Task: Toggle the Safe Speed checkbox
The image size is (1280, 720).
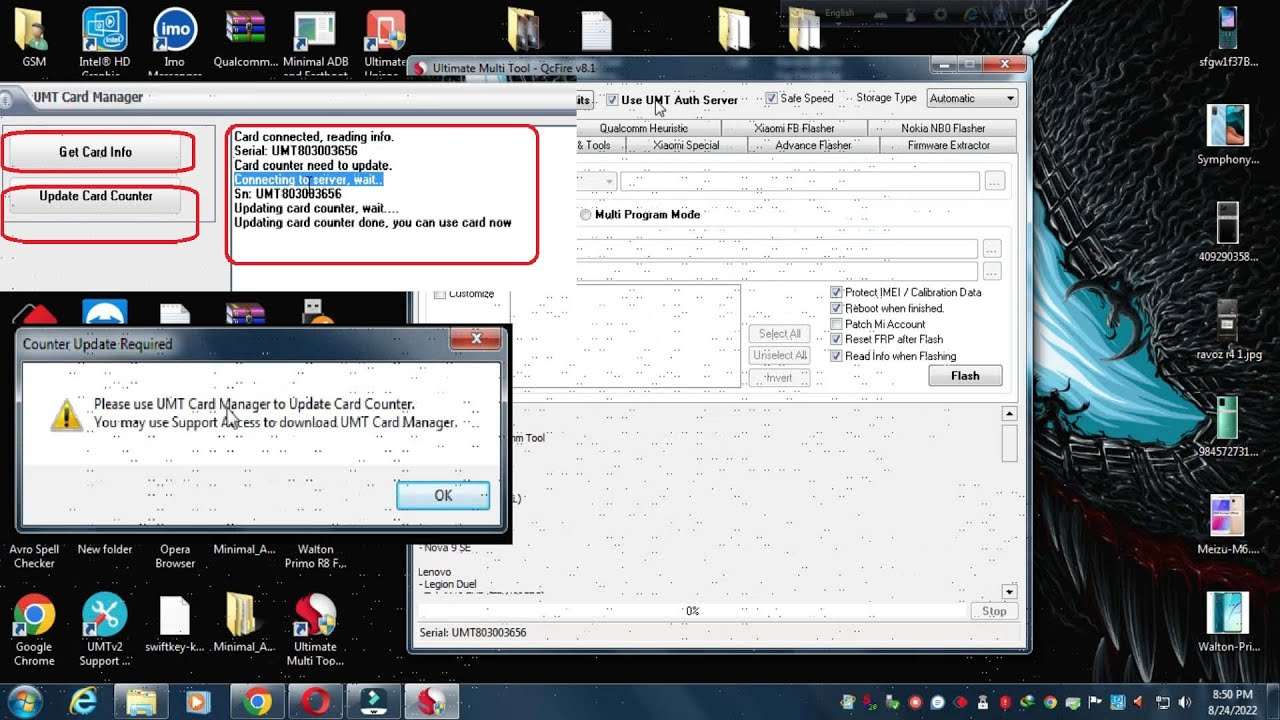Action: point(771,98)
